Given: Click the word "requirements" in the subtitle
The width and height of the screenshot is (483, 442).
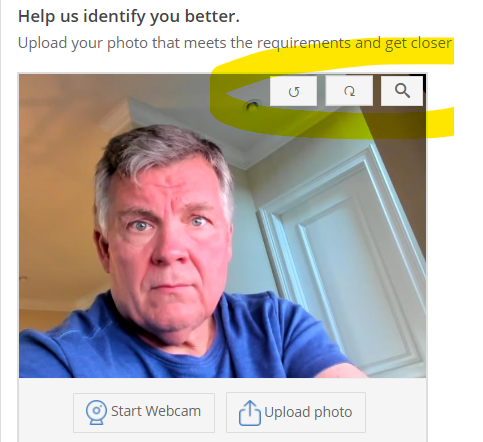Looking at the screenshot, I should point(304,43).
